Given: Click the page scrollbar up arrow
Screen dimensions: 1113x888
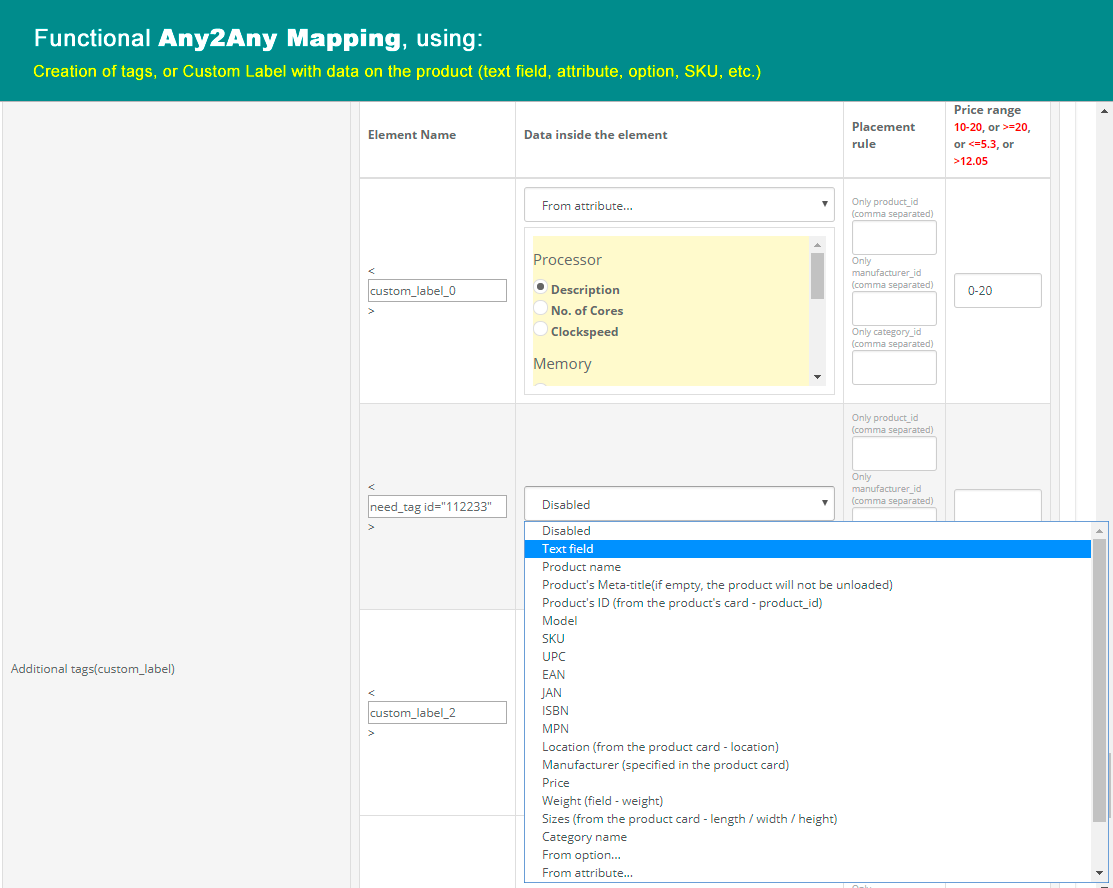Looking at the screenshot, I should point(1104,111).
